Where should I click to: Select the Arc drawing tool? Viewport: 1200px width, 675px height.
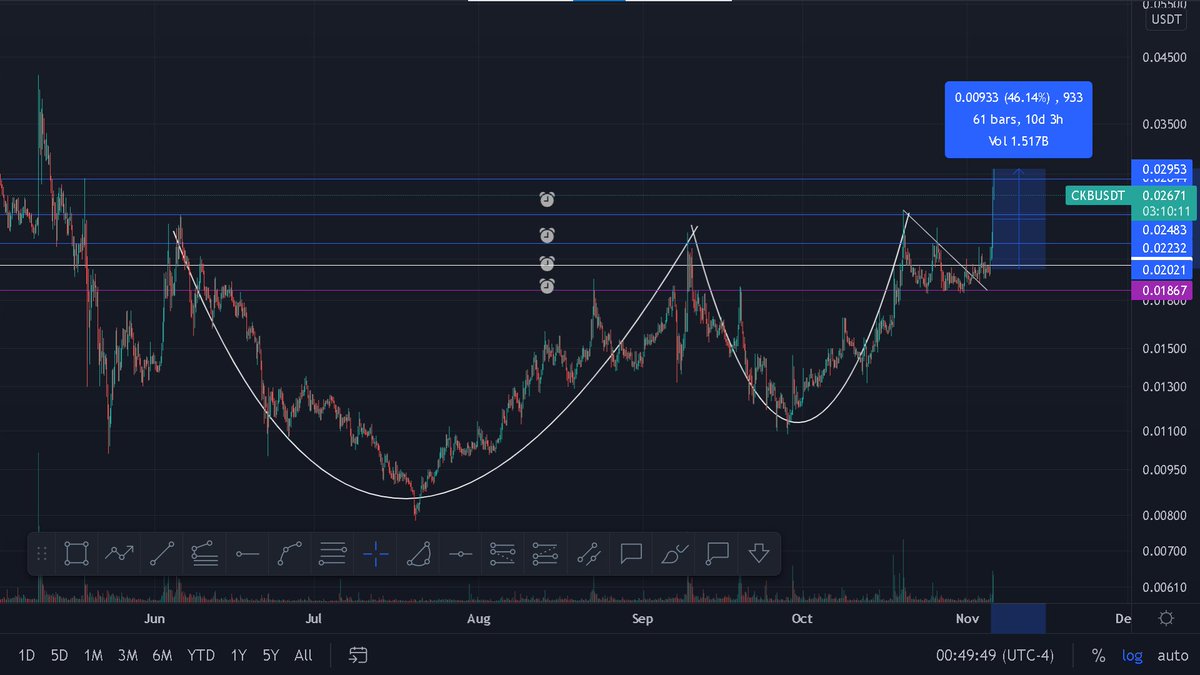point(418,553)
